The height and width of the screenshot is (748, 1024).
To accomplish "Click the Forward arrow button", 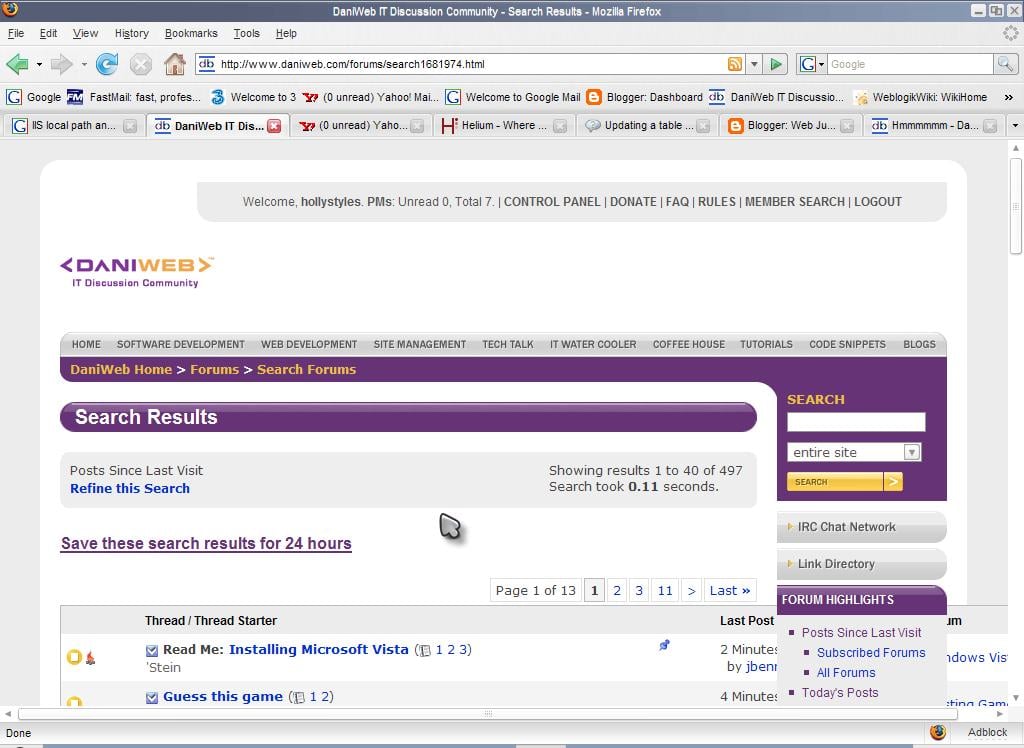I will [x=61, y=64].
